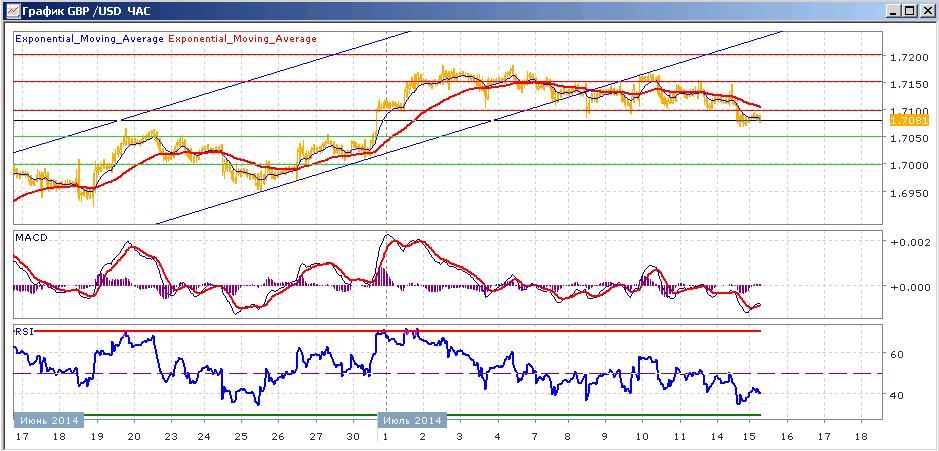939x451 pixels.
Task: Click the current price label 1.7081
Action: tap(909, 121)
